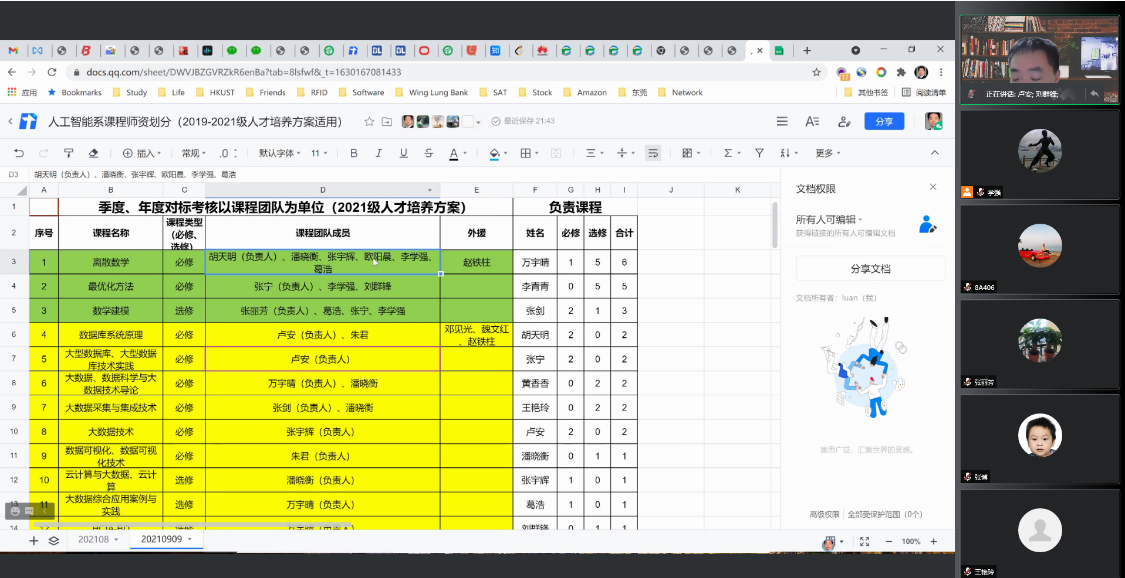Click the blue 分享 share button

coord(883,121)
